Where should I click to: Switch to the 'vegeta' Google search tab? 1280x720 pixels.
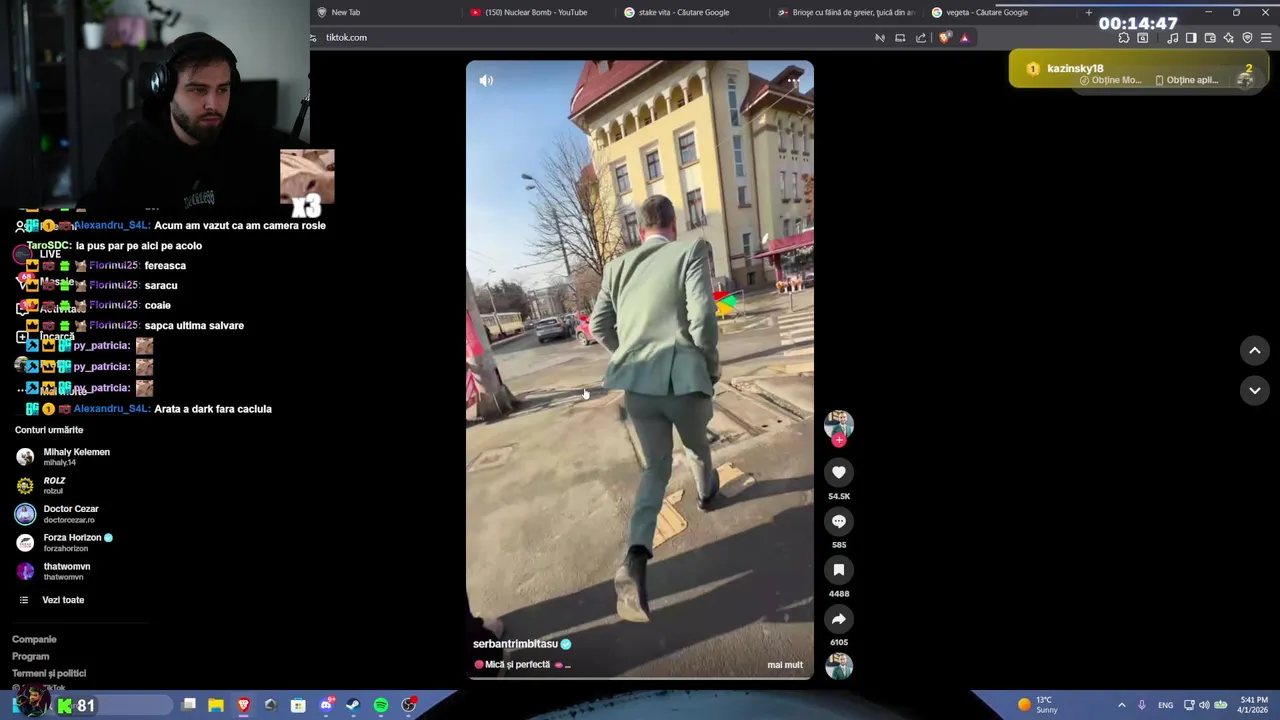(1000, 12)
